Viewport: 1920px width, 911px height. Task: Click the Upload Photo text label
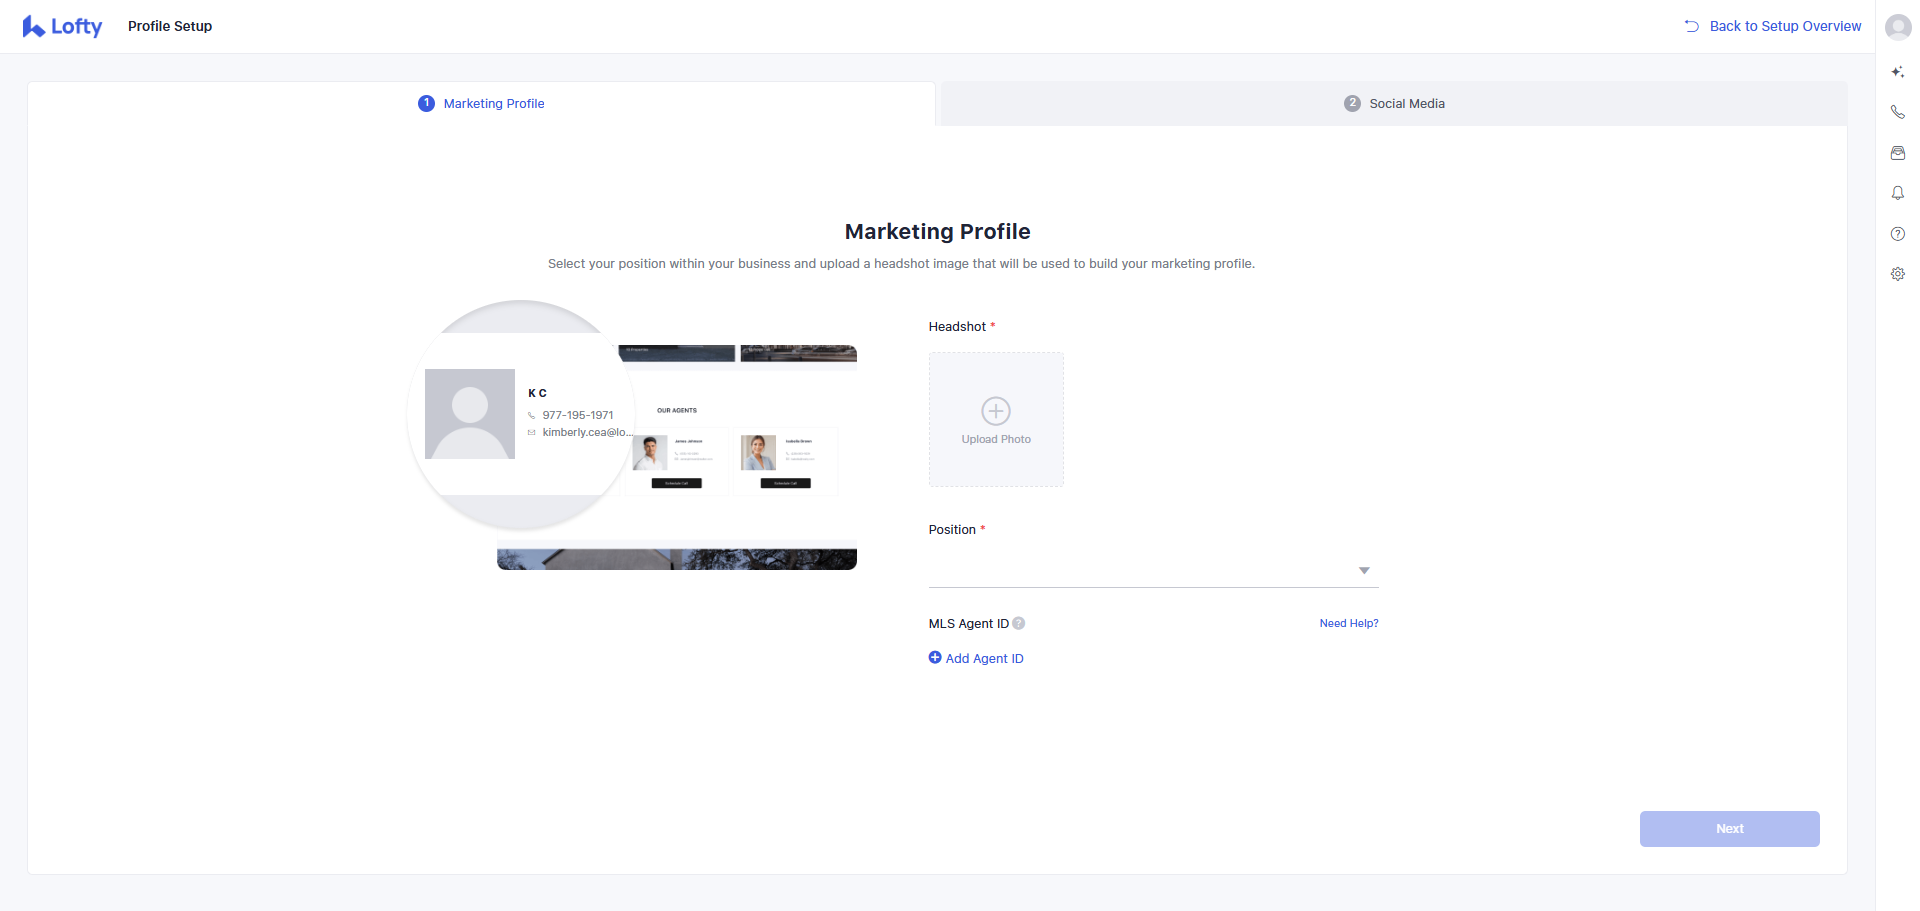tap(995, 439)
